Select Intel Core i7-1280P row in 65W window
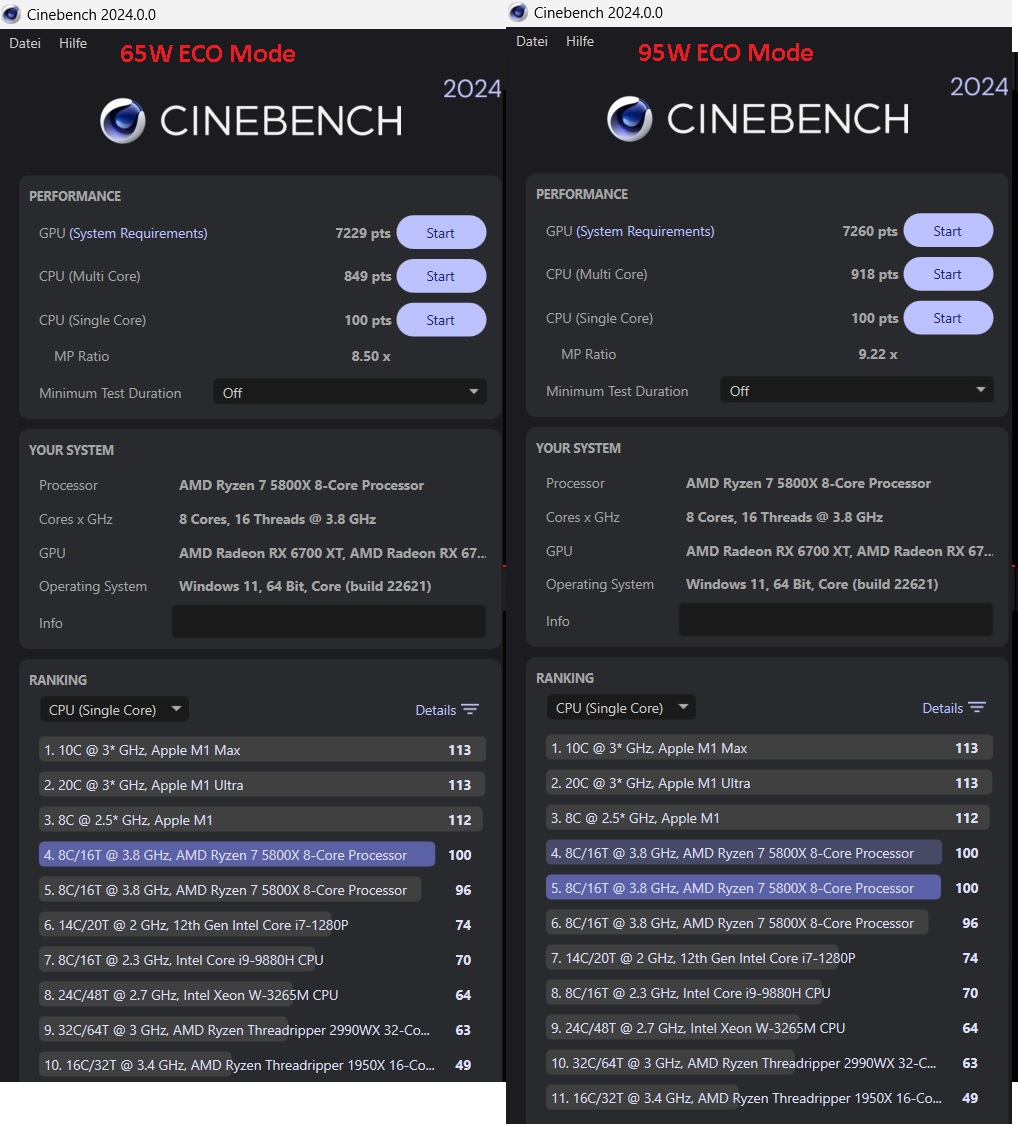The width and height of the screenshot is (1018, 1126). point(262,925)
